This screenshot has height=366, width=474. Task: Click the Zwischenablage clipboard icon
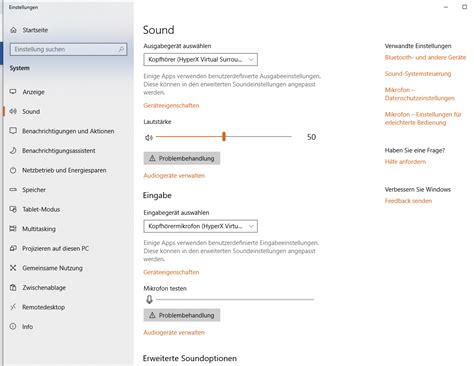coord(13,287)
